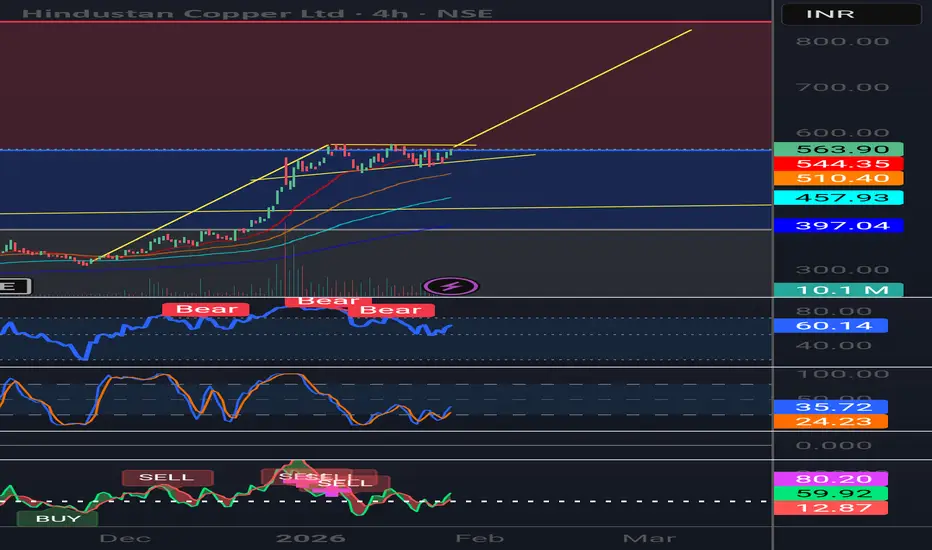Click the green 59.92 indicator label

coord(831,494)
